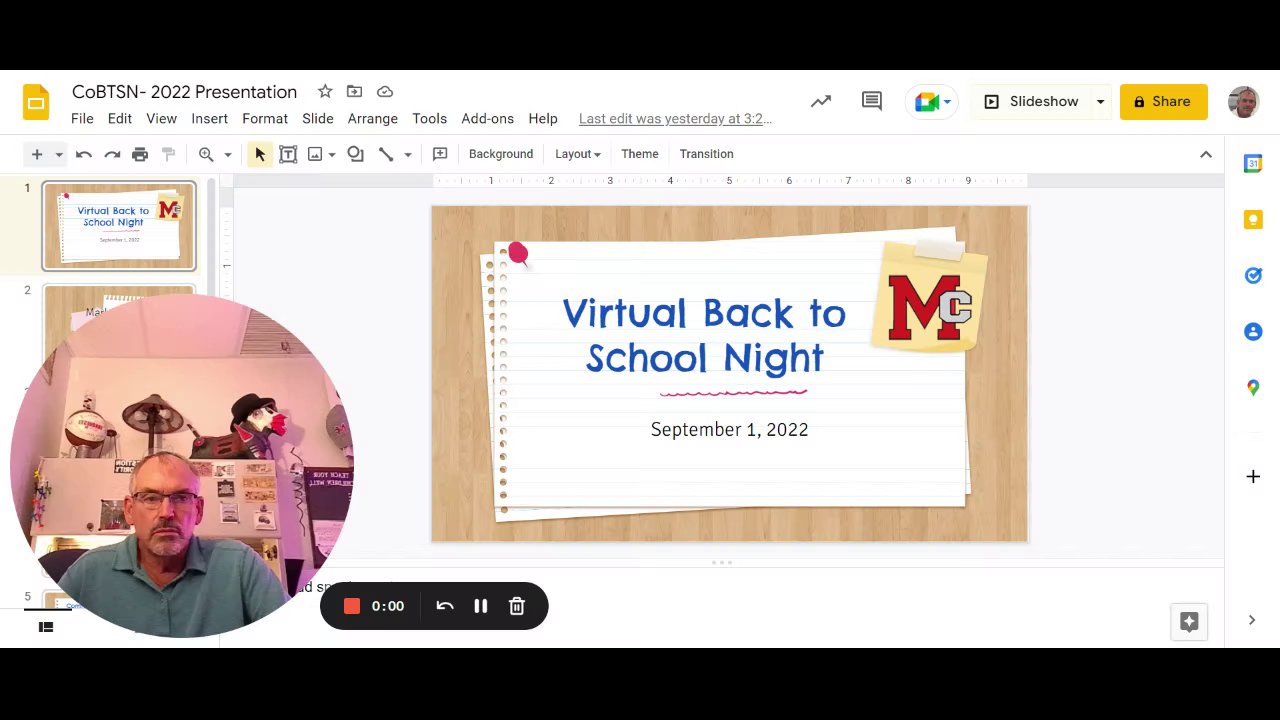Open the Help menu

[543, 118]
